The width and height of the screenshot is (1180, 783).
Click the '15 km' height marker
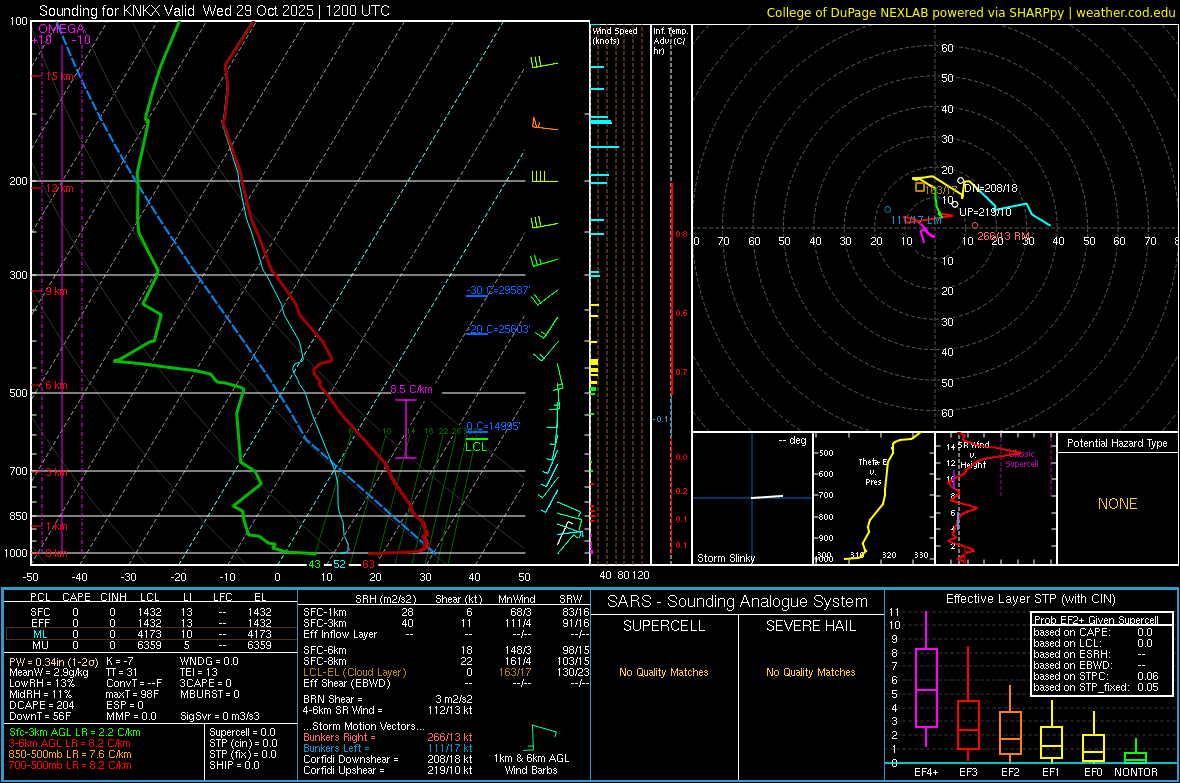tap(60, 76)
